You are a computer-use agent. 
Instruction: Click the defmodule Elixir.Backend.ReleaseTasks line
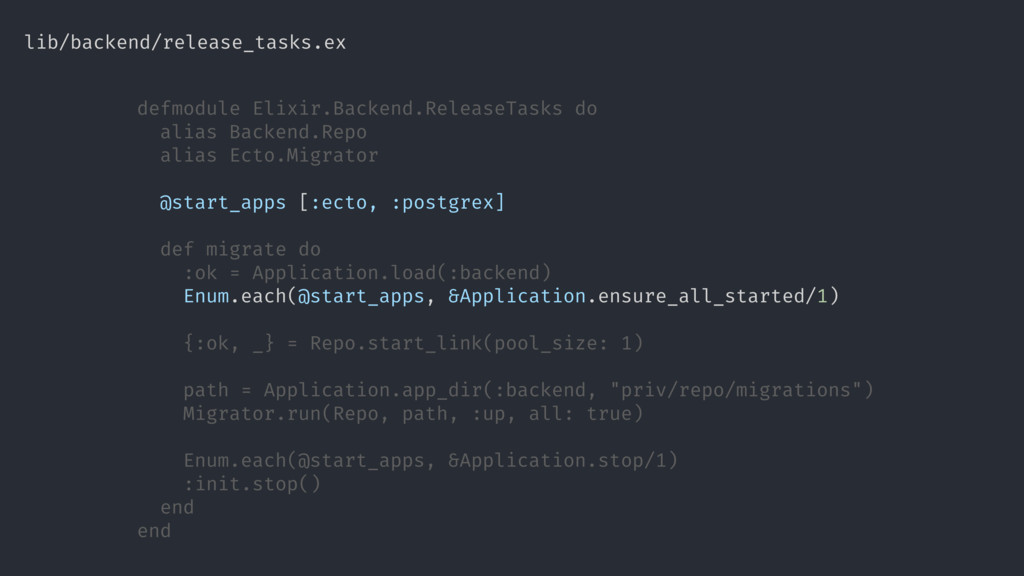(x=367, y=108)
